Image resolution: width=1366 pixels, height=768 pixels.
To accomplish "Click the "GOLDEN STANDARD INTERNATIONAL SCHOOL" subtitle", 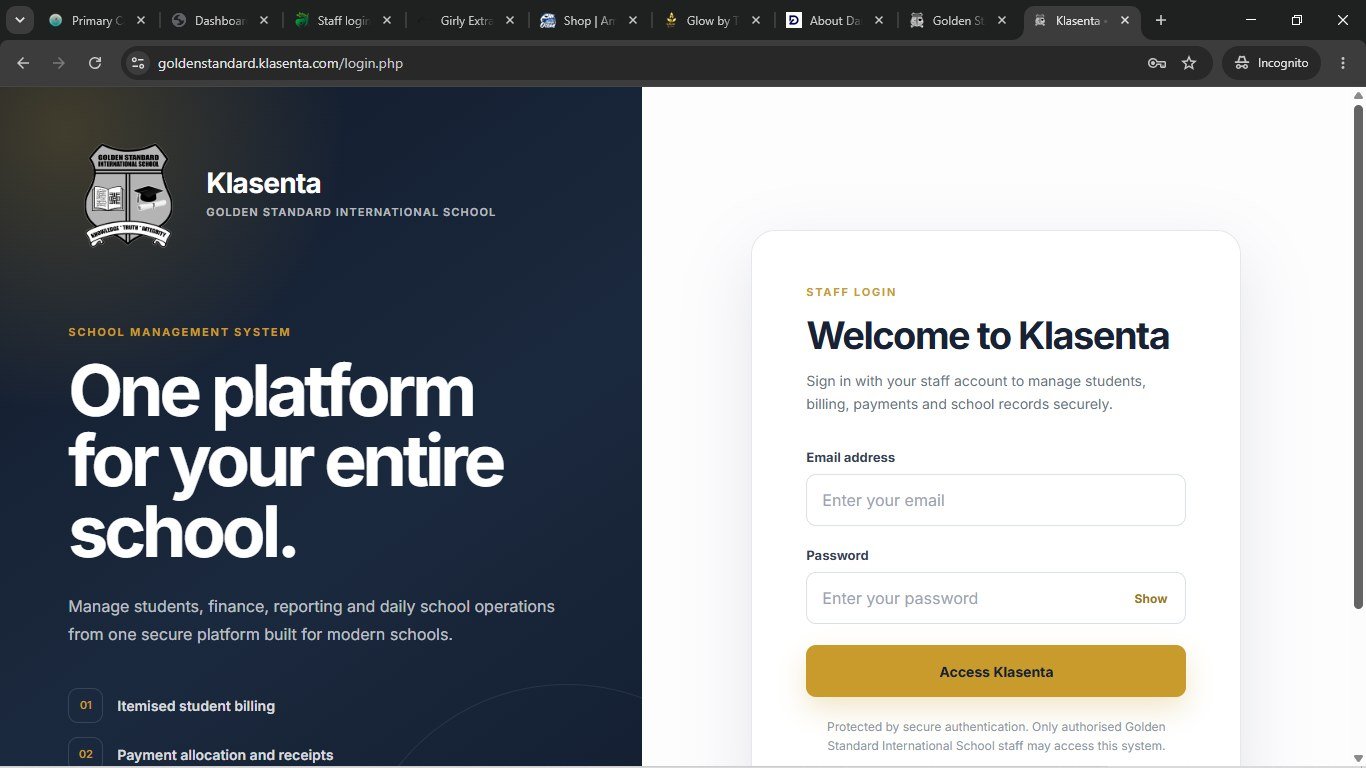I will pyautogui.click(x=351, y=212).
